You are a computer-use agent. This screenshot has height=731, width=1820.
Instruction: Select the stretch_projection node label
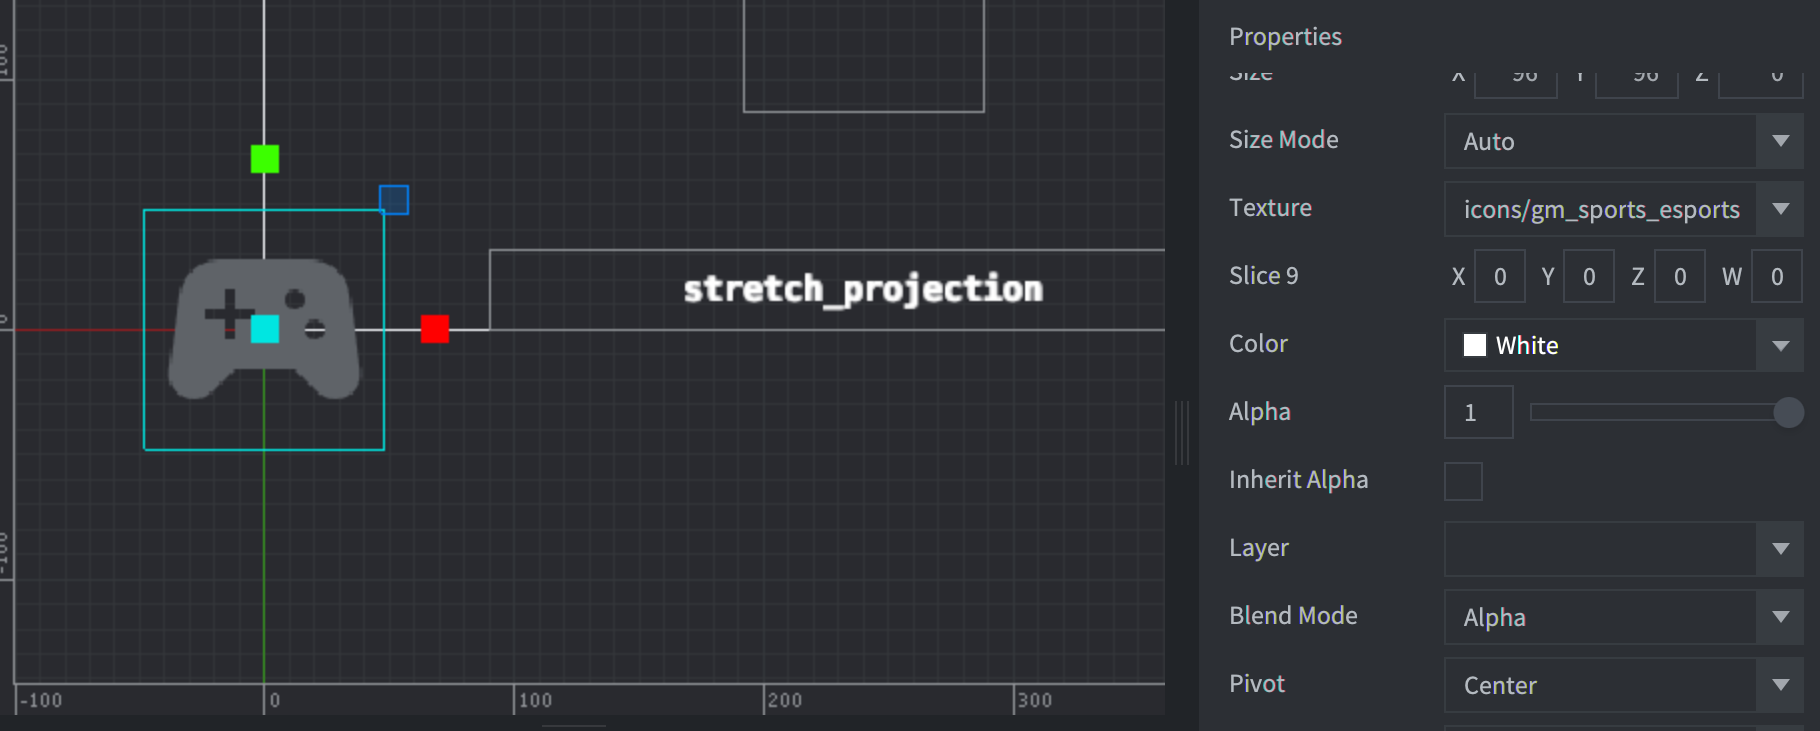coord(863,289)
